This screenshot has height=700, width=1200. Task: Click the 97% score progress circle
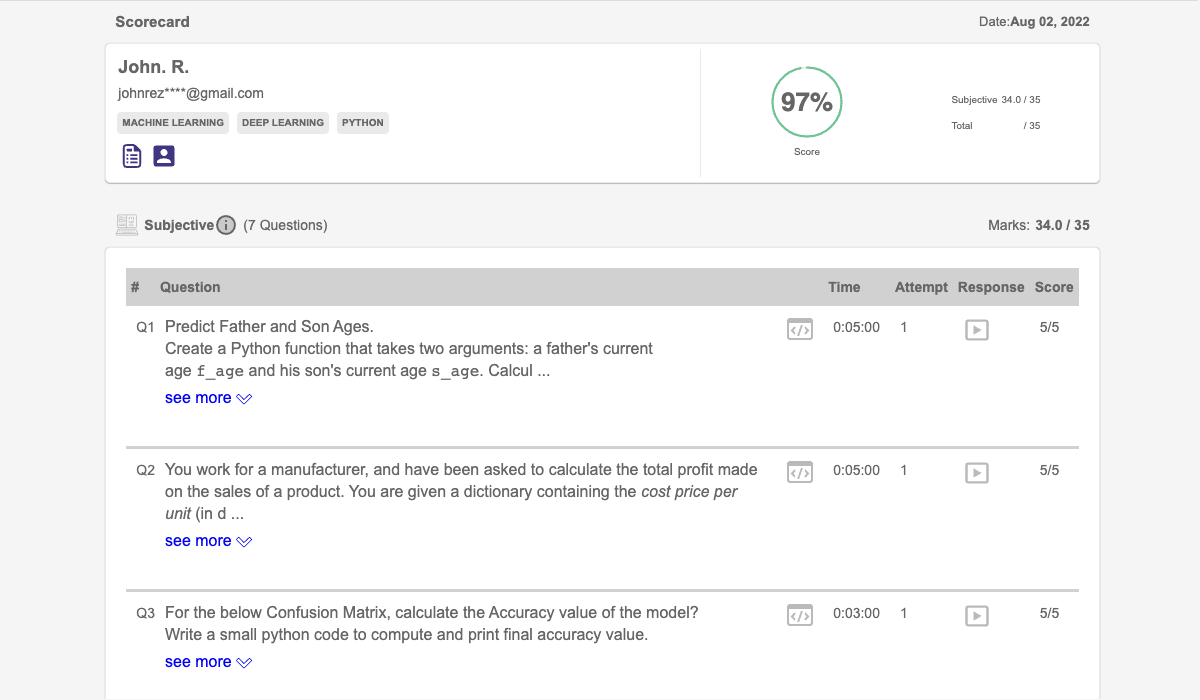(x=807, y=102)
